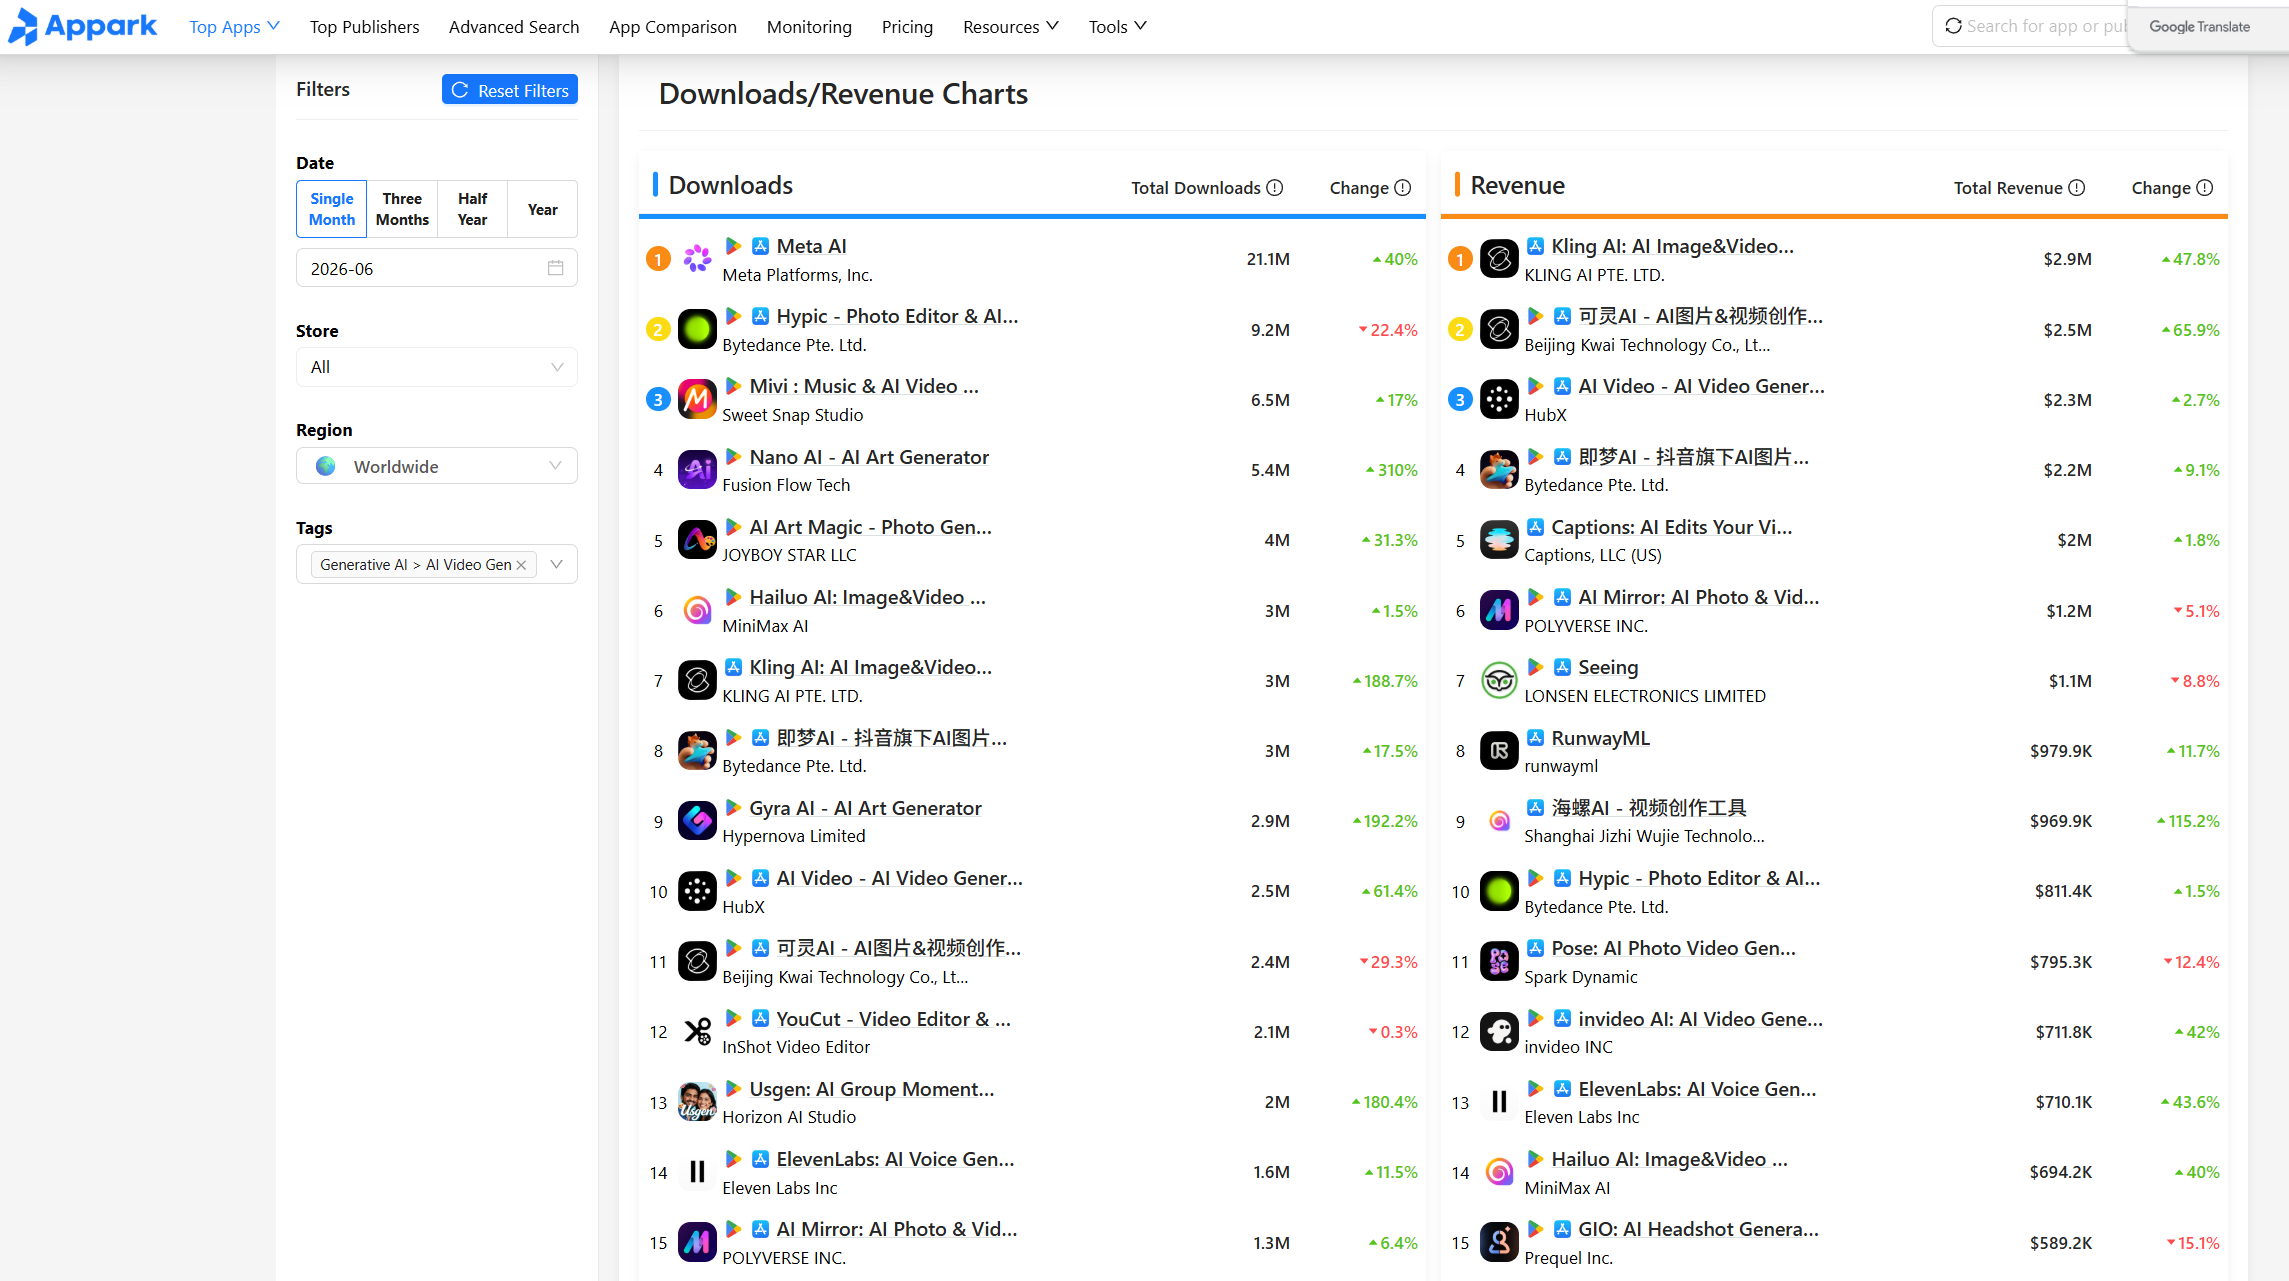Click the 21.1M downloads value for Meta AI

pyautogui.click(x=1268, y=259)
